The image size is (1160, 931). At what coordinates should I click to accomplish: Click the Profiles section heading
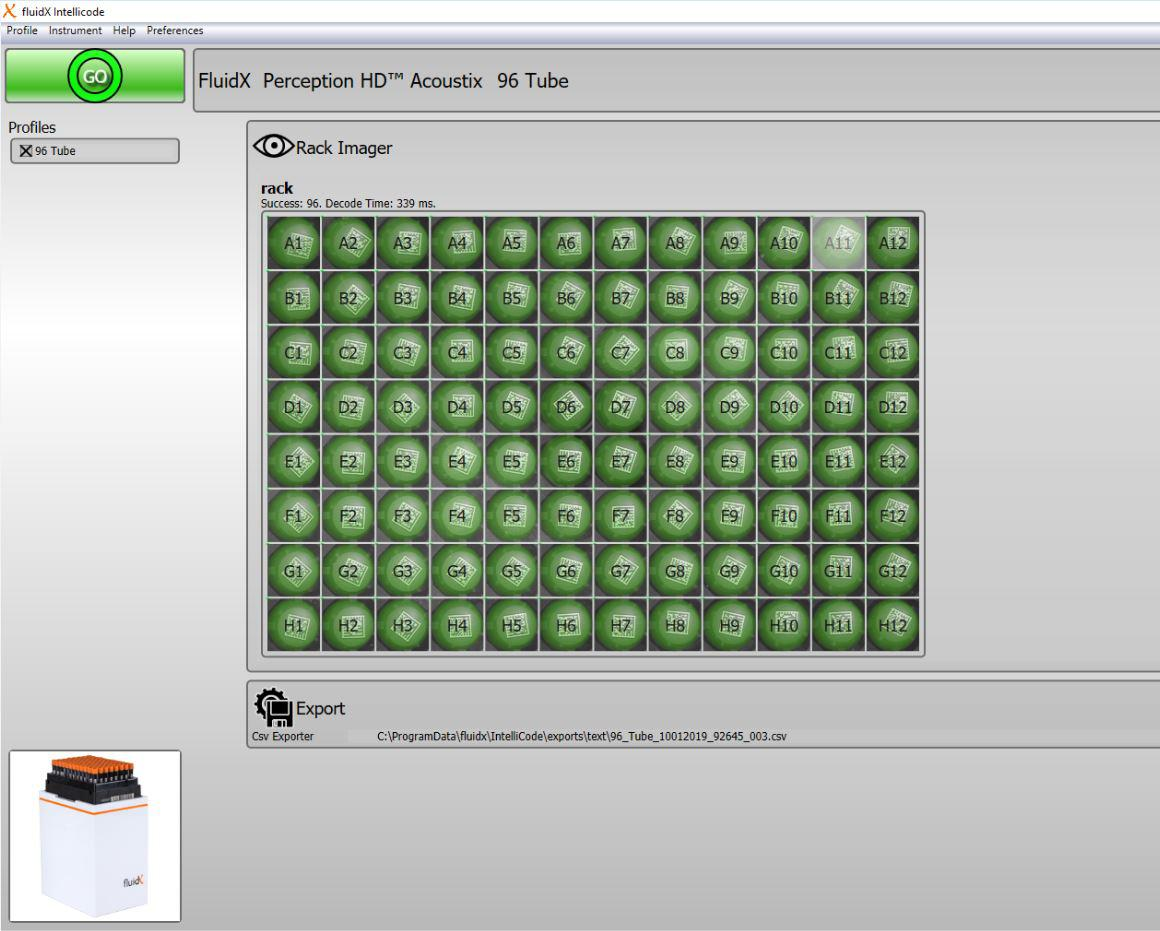(32, 127)
